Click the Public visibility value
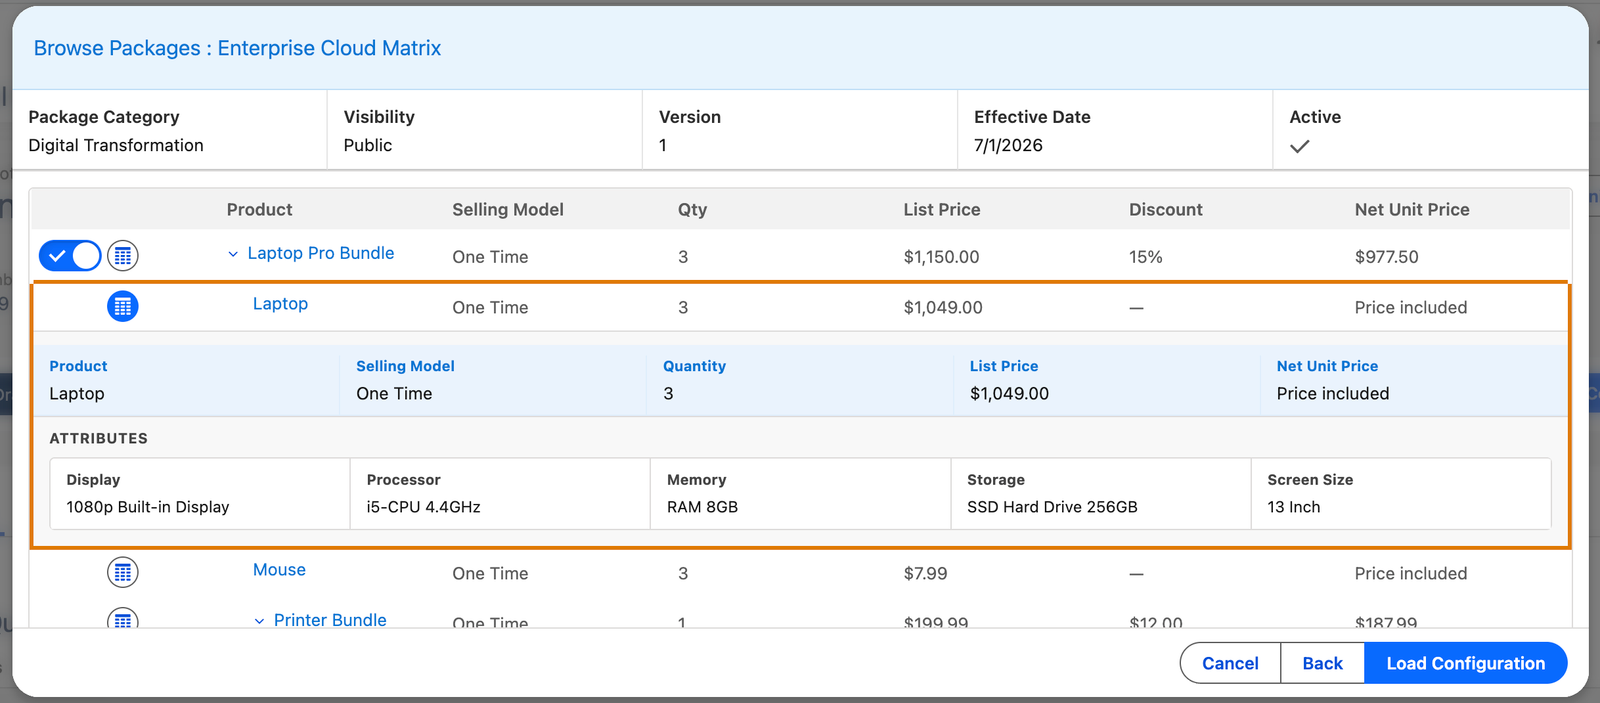Image resolution: width=1600 pixels, height=703 pixels. coord(368,145)
